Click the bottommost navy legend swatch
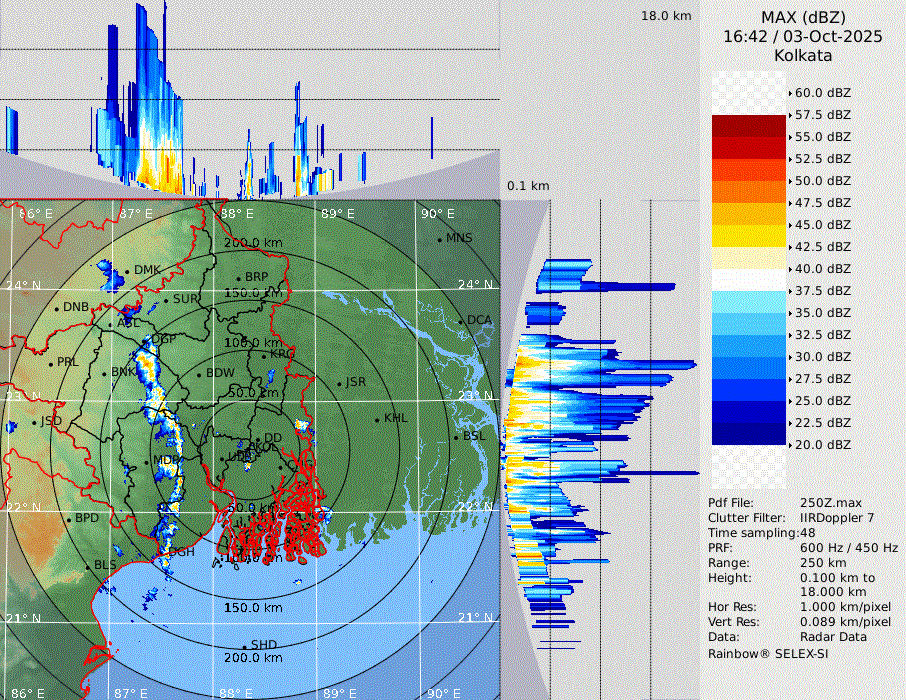 (749, 434)
